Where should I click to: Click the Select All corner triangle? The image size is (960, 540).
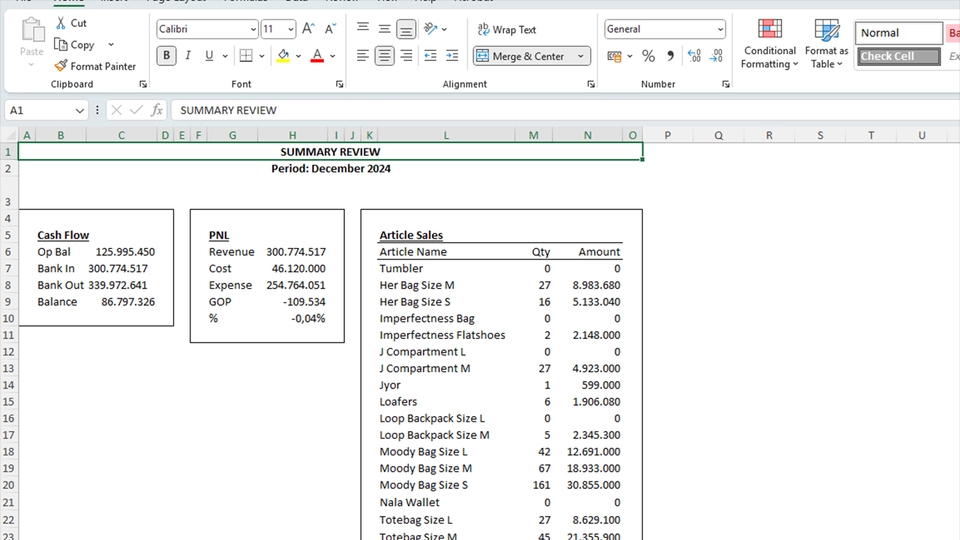coord(9,135)
